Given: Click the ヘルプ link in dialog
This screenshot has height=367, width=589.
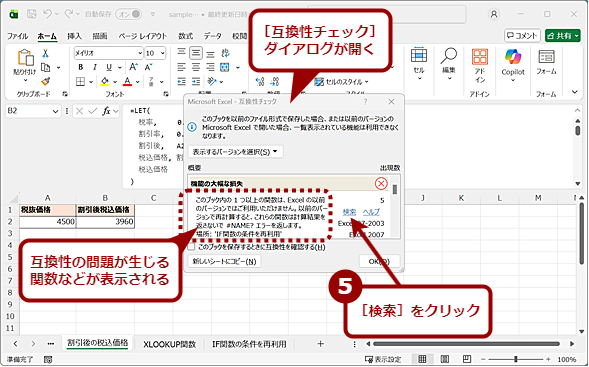Looking at the screenshot, I should [x=371, y=212].
